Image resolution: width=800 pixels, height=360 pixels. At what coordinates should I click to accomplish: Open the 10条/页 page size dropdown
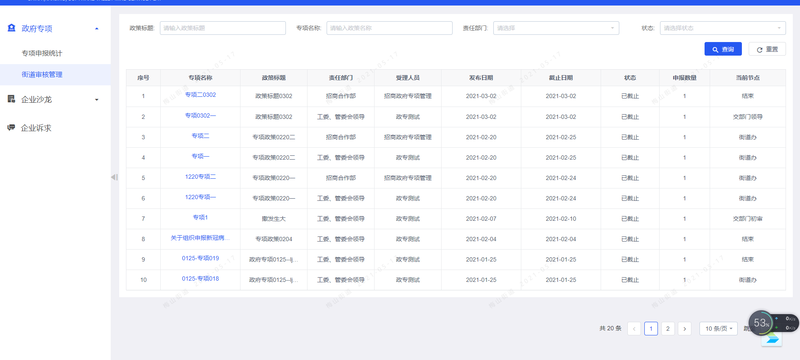[x=718, y=329]
